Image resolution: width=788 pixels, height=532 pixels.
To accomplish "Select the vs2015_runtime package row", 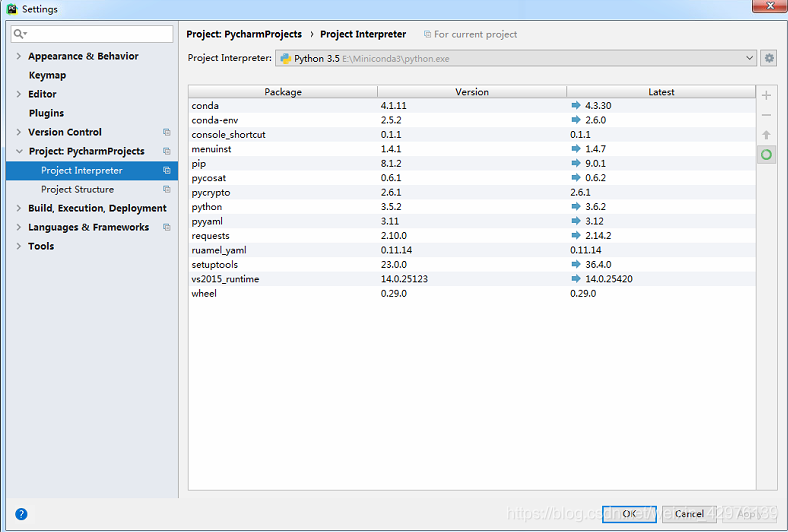I will (472, 279).
